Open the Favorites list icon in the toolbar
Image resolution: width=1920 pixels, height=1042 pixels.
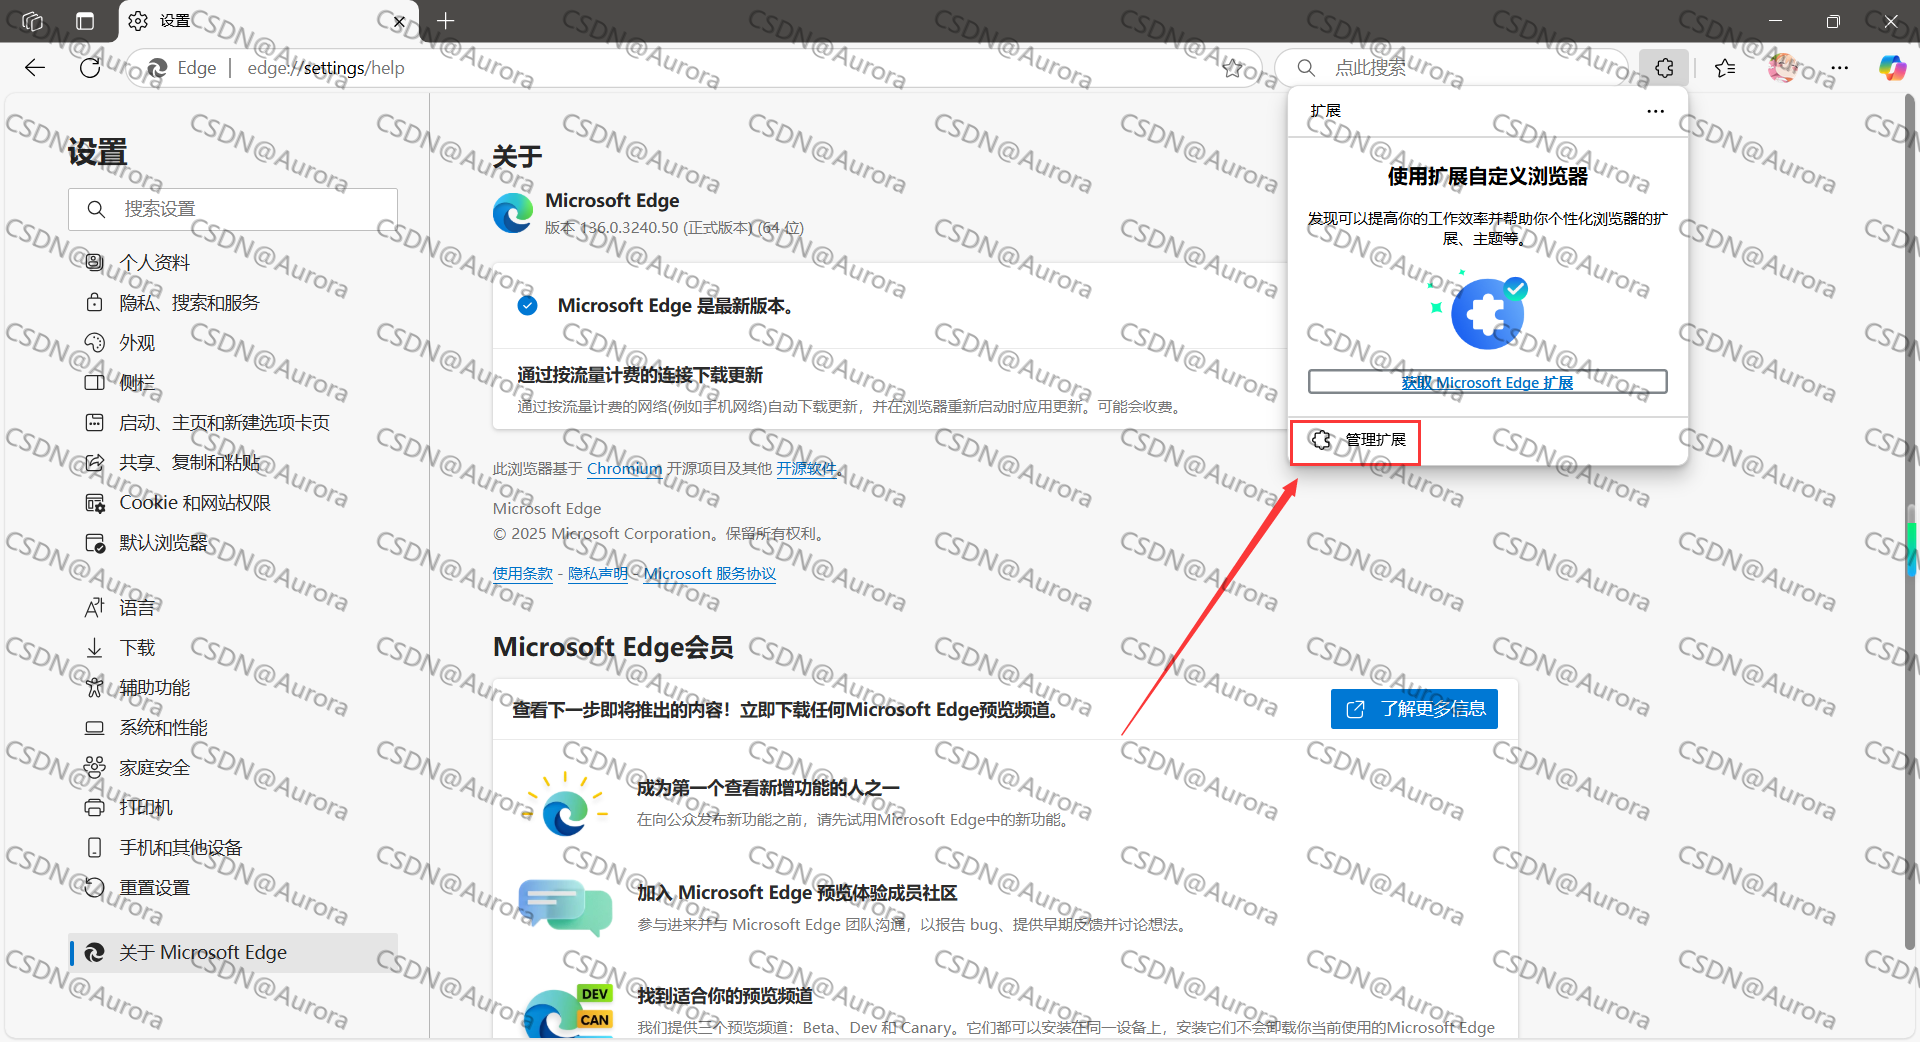[1725, 68]
